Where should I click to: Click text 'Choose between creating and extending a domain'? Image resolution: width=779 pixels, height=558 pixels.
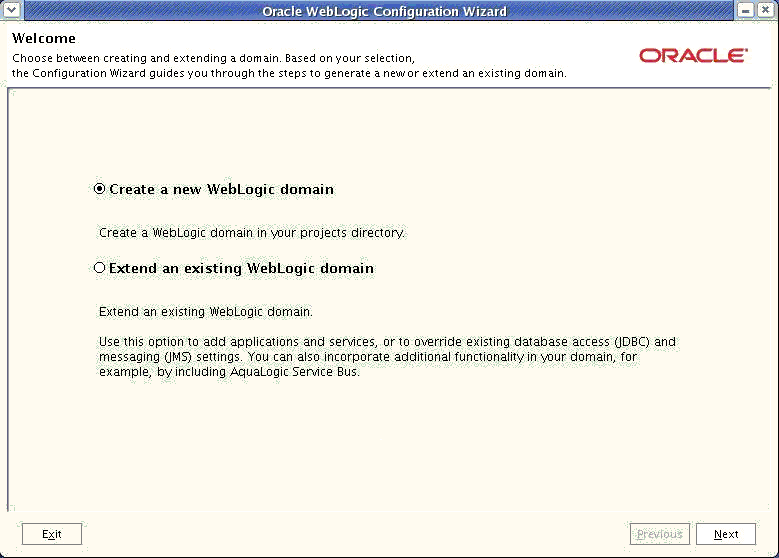(x=148, y=58)
